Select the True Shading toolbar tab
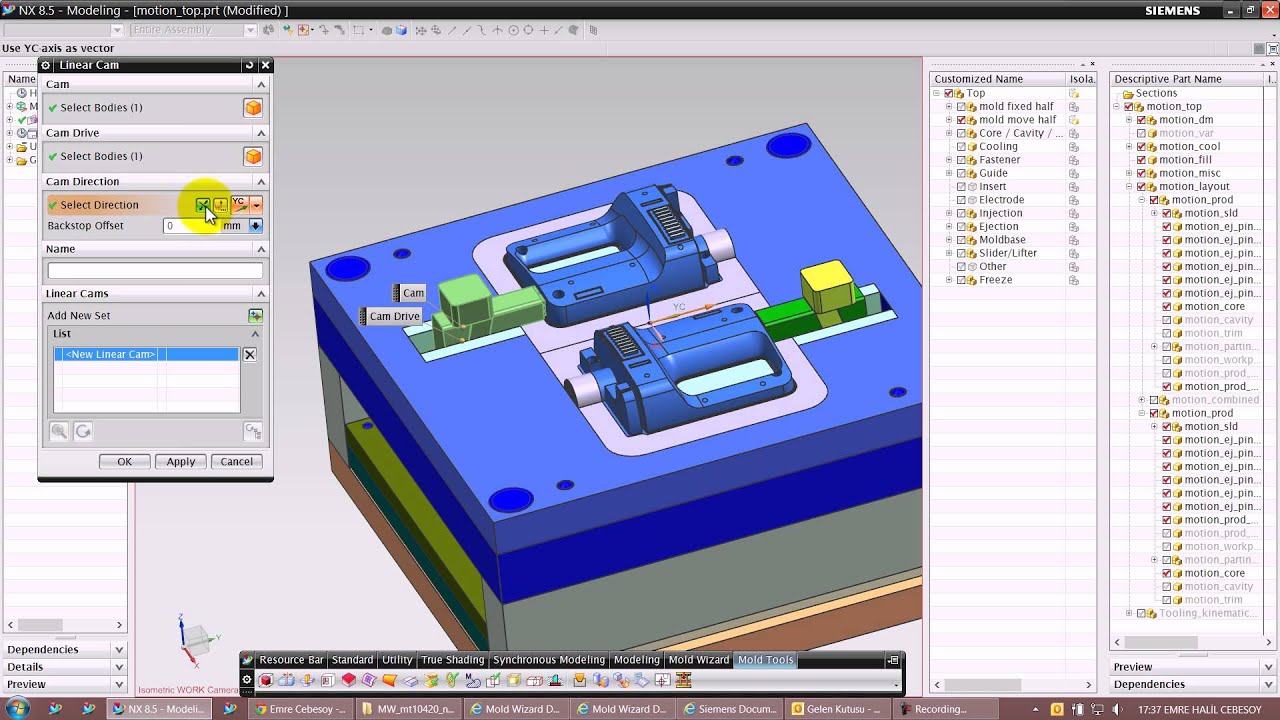This screenshot has width=1280, height=720. coord(453,660)
